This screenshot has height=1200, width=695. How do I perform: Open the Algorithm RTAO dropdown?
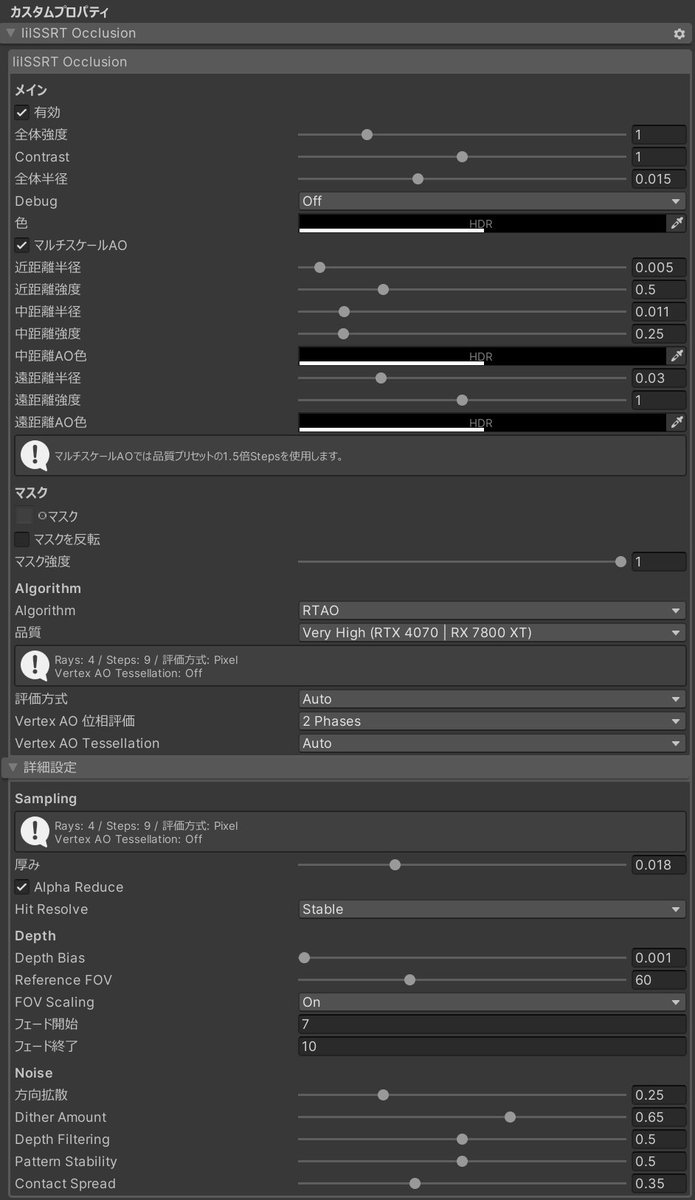[x=492, y=610]
